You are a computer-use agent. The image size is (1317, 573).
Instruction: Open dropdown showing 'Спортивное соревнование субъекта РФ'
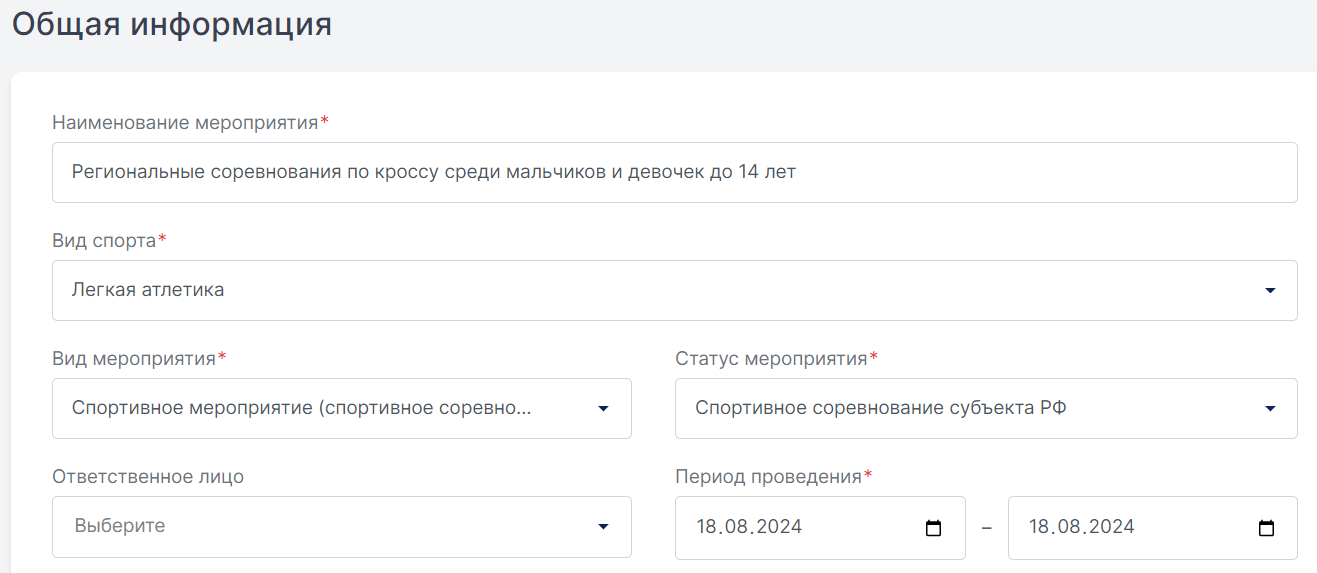click(x=986, y=408)
